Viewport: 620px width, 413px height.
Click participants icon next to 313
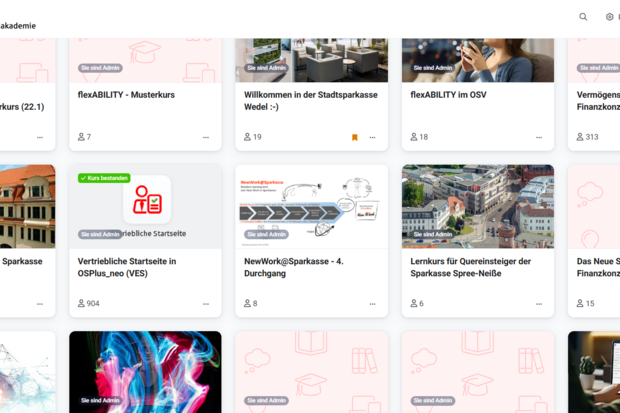[580, 137]
